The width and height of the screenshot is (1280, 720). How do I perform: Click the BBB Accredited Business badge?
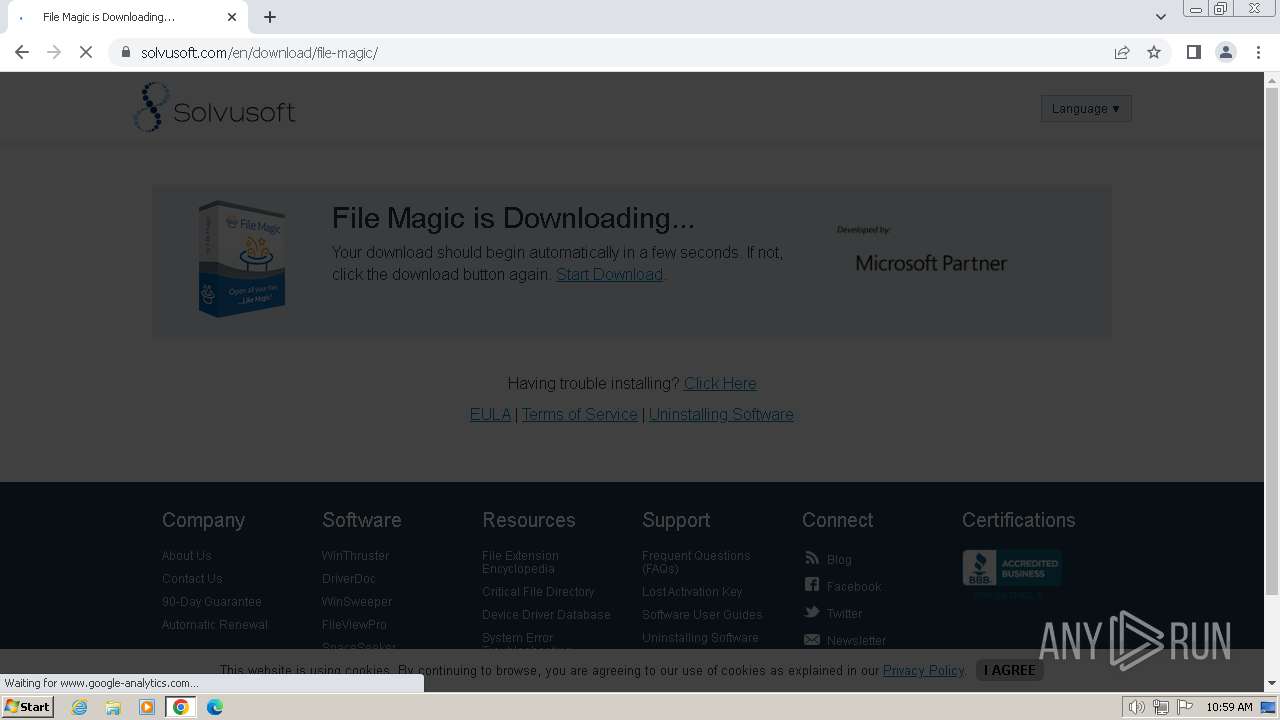[x=1012, y=569]
